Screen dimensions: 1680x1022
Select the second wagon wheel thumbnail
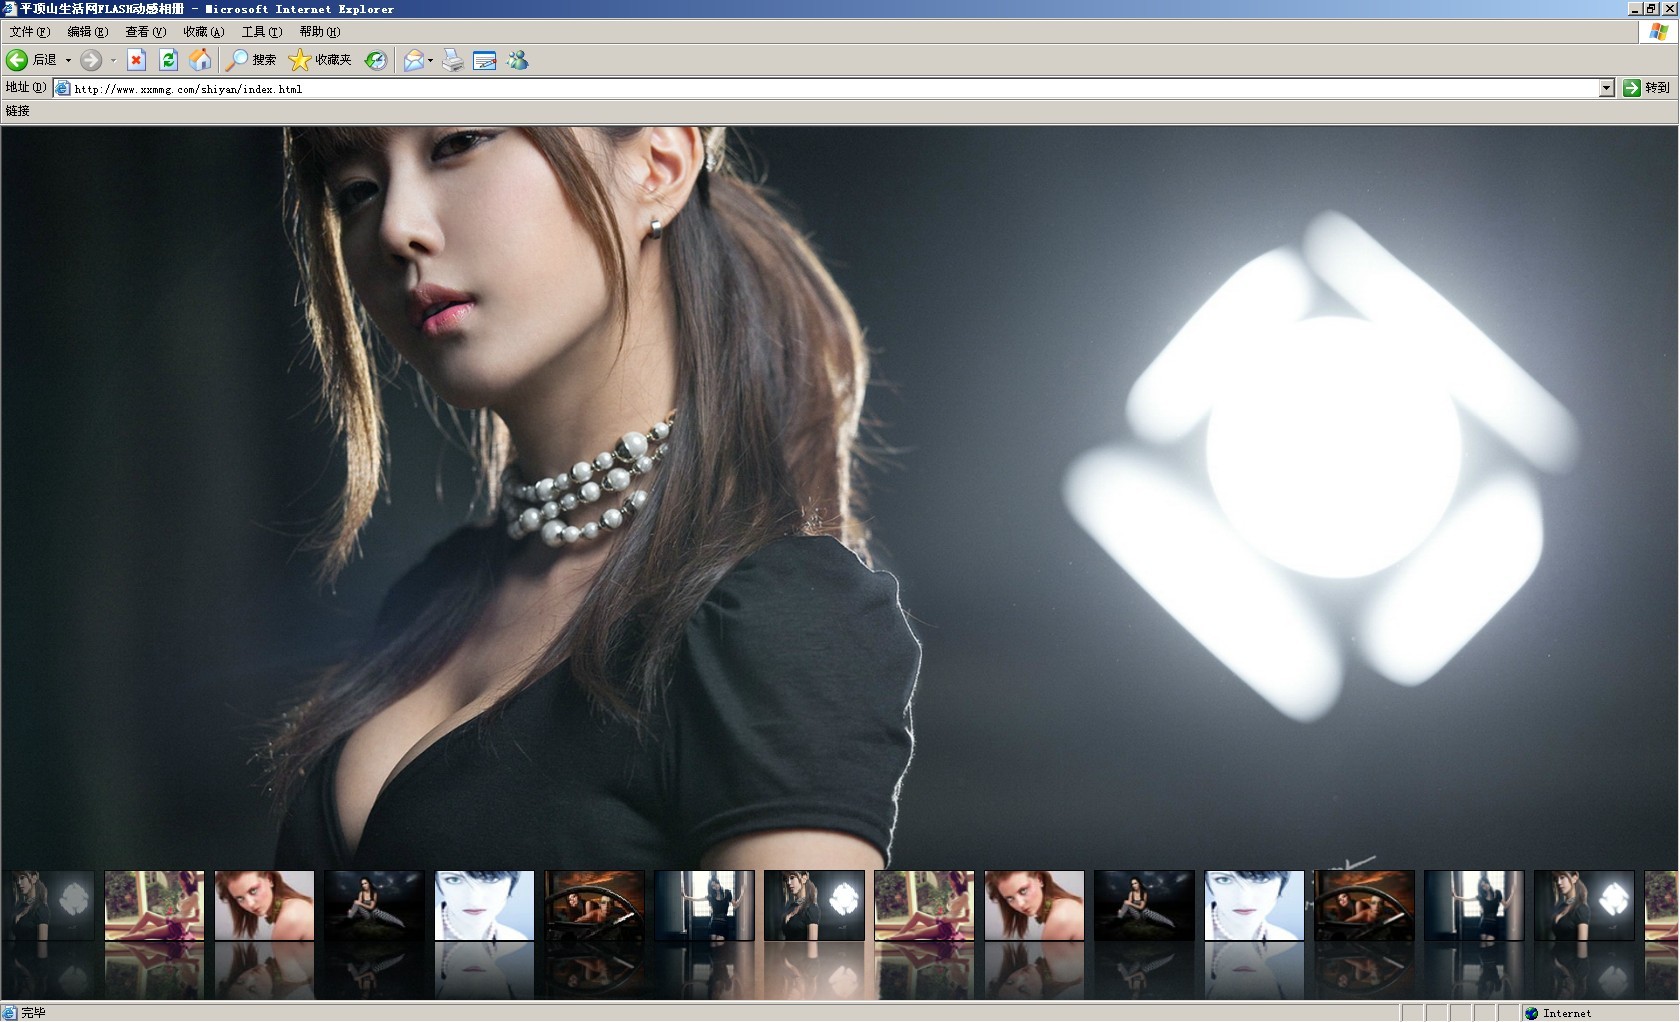(1364, 906)
